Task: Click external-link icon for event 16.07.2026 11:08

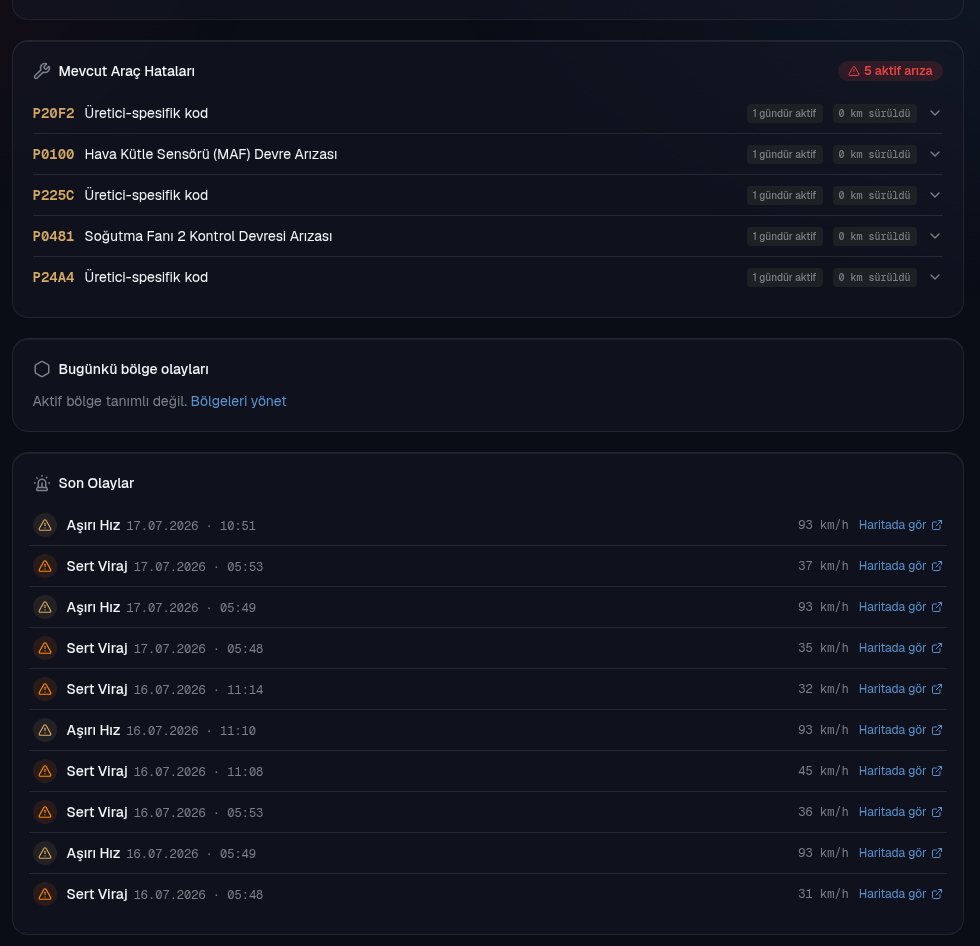Action: point(937,771)
